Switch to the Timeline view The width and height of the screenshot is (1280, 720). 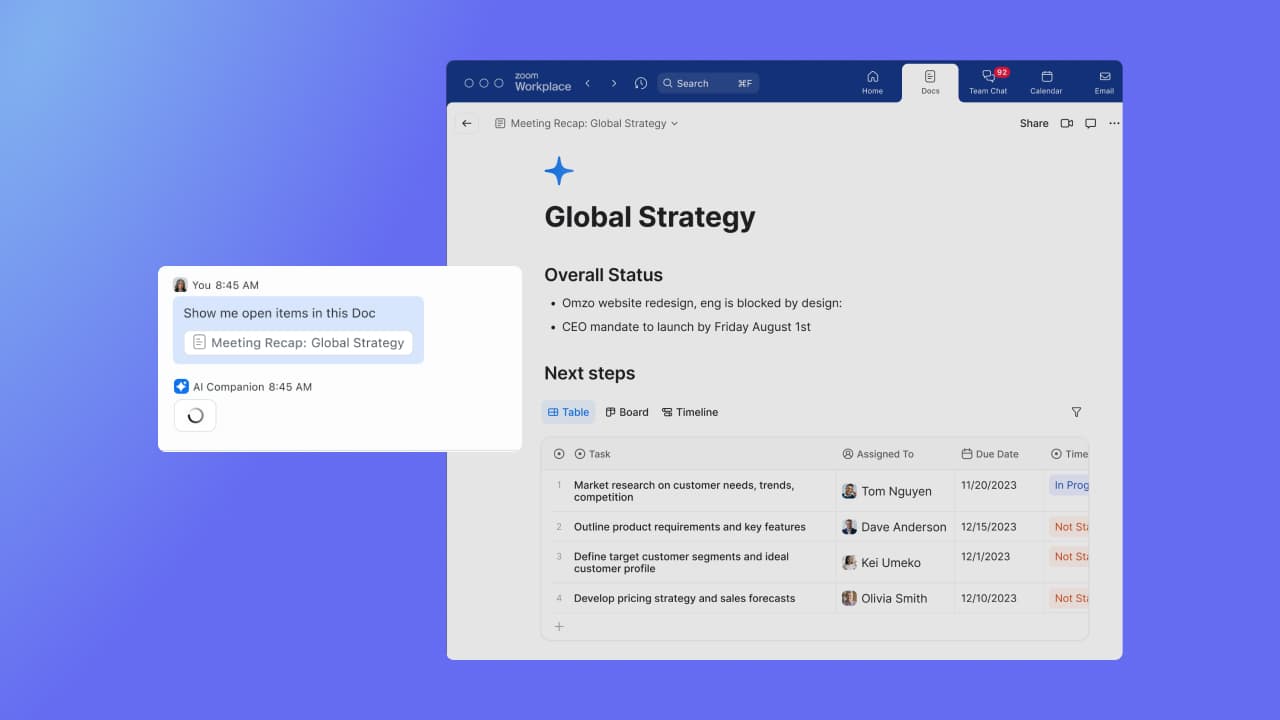click(690, 412)
